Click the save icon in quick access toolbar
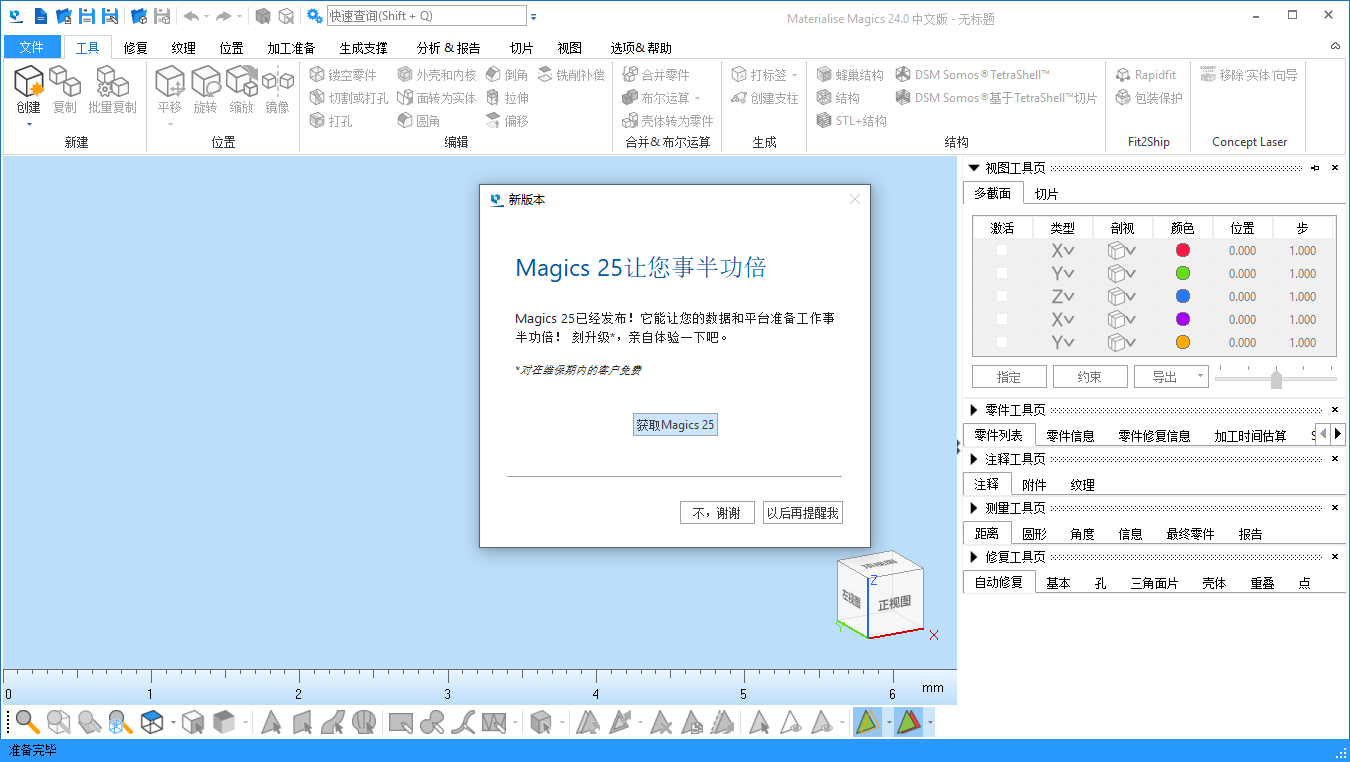 click(x=87, y=16)
